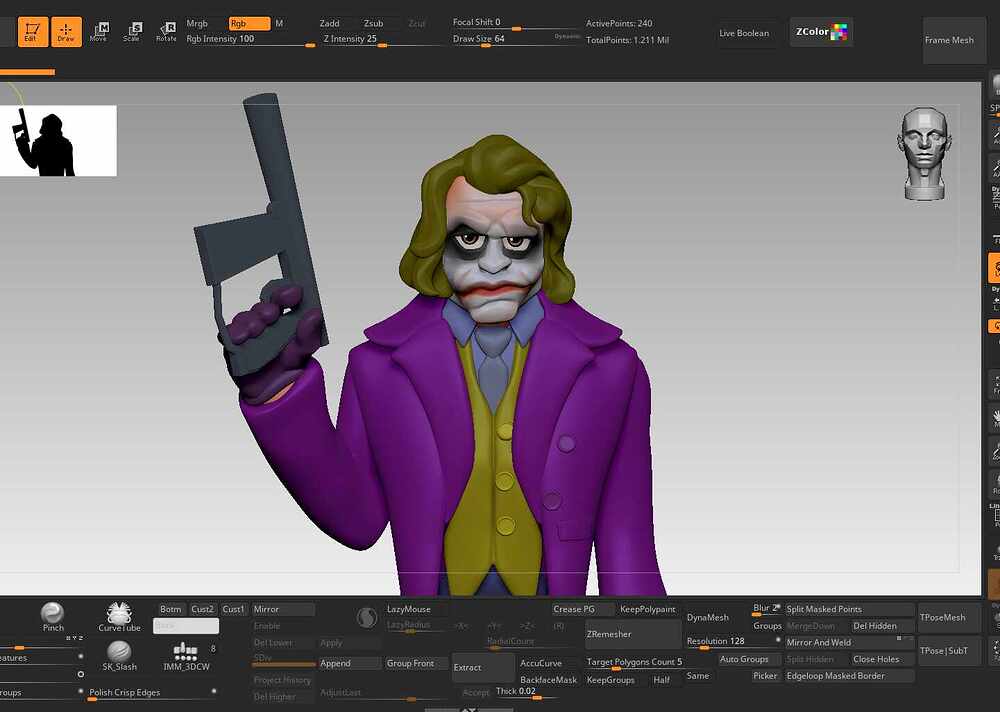Image resolution: width=1000 pixels, height=712 pixels.
Task: Select the Rotate tool icon
Action: pos(166,32)
